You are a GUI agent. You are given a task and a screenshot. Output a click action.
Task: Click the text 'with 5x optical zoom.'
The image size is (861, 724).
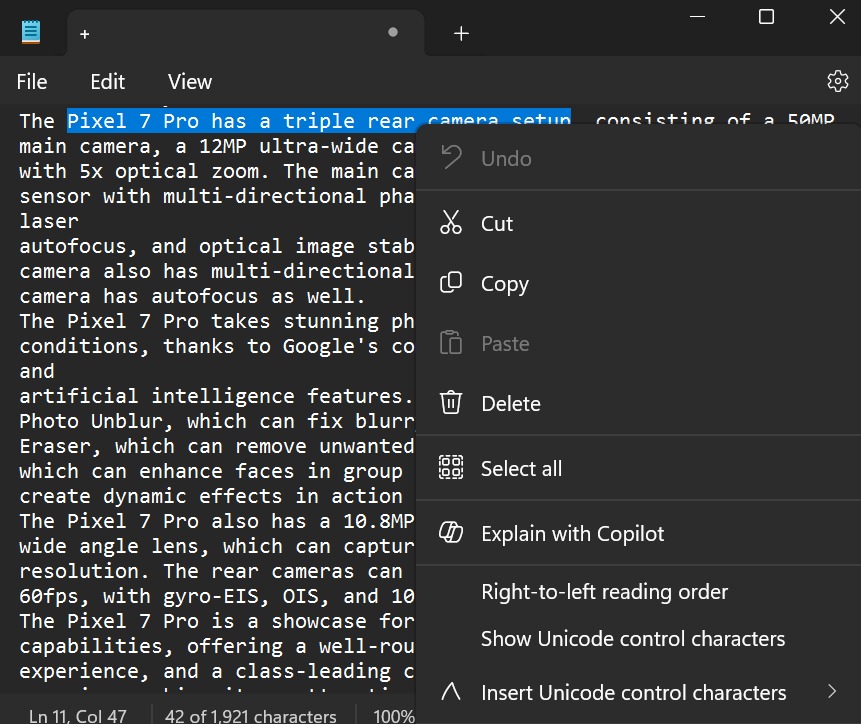click(144, 171)
